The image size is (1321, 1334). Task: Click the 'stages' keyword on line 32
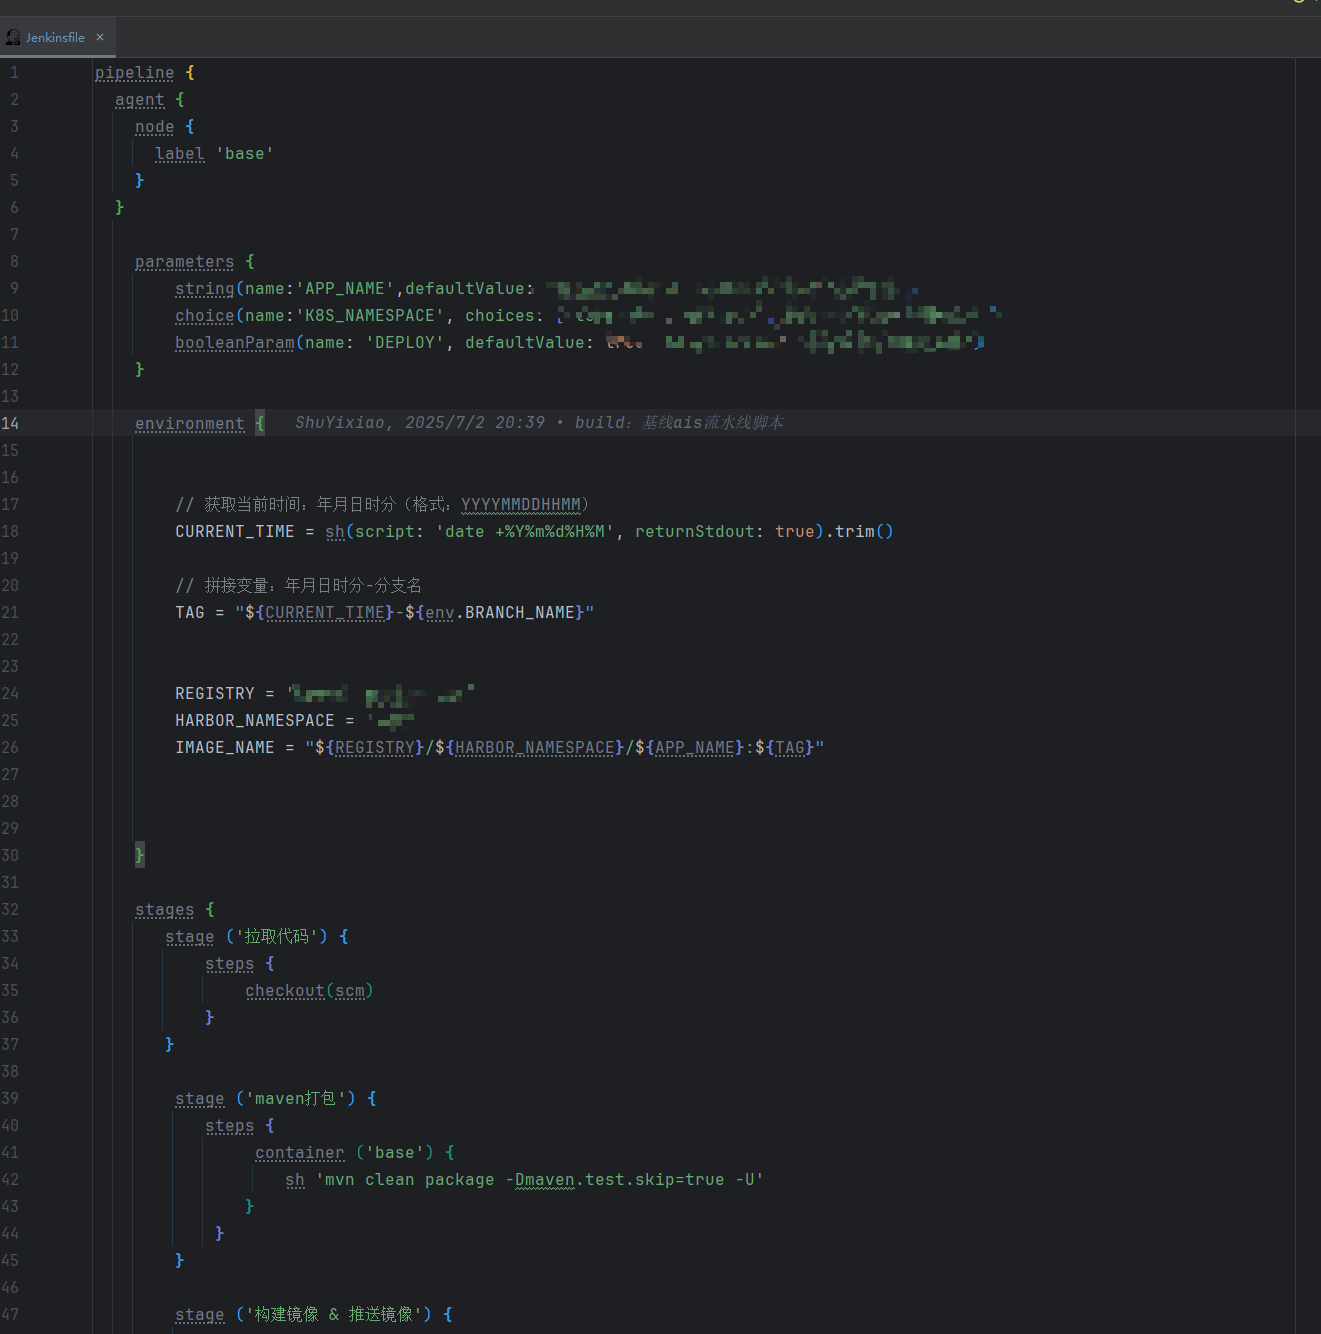point(164,910)
